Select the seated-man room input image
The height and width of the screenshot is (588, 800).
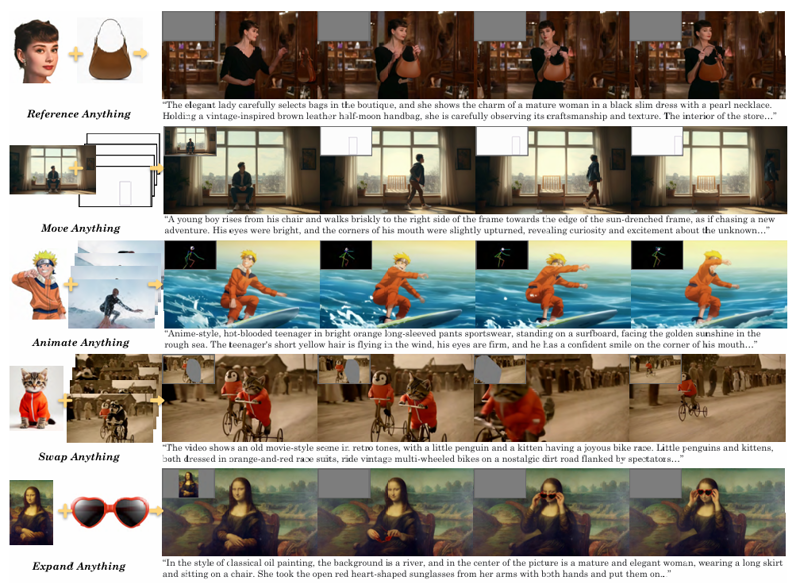coord(52,169)
